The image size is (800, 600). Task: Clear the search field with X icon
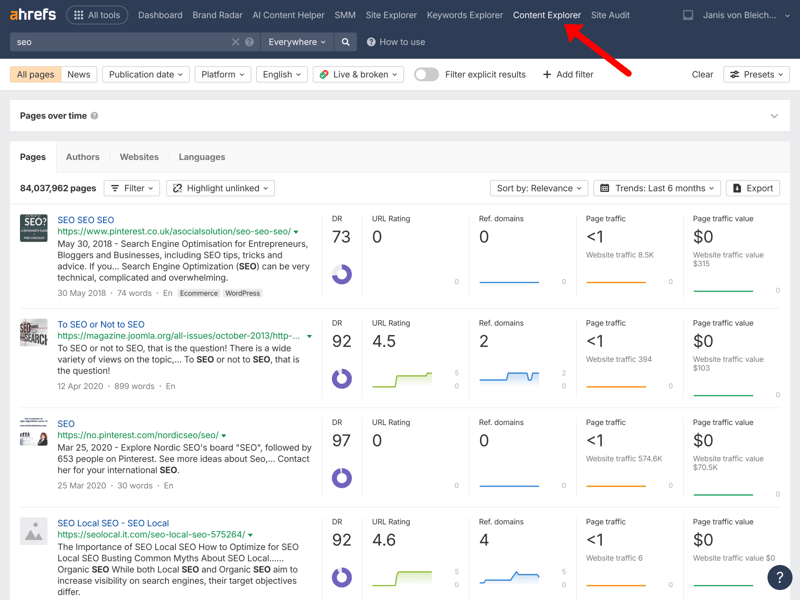click(x=235, y=42)
